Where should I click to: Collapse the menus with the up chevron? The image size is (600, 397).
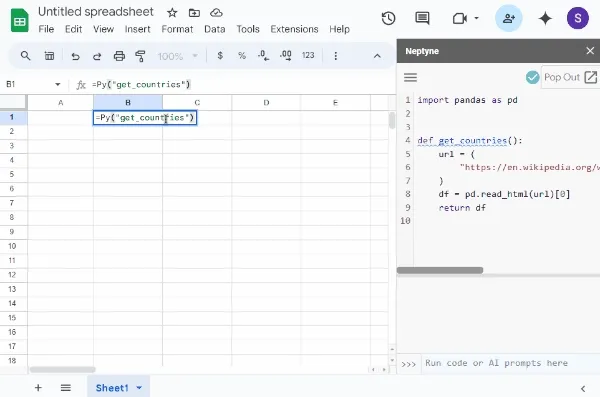point(377,56)
